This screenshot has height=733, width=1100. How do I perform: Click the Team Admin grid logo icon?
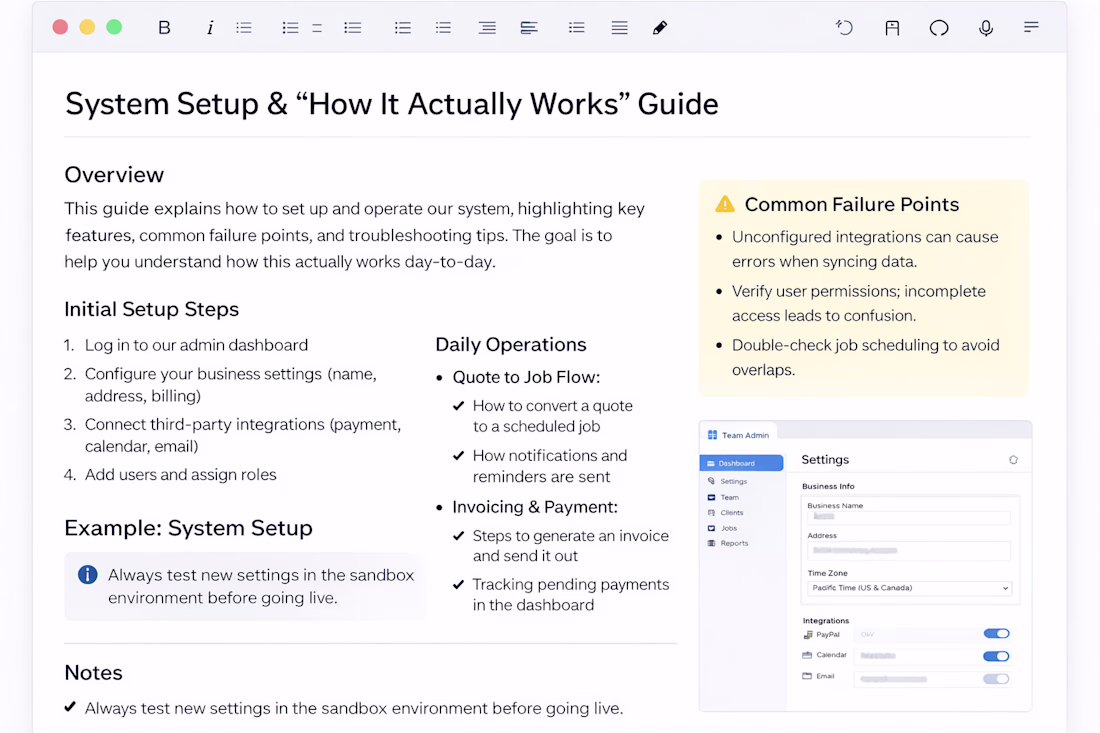click(712, 435)
